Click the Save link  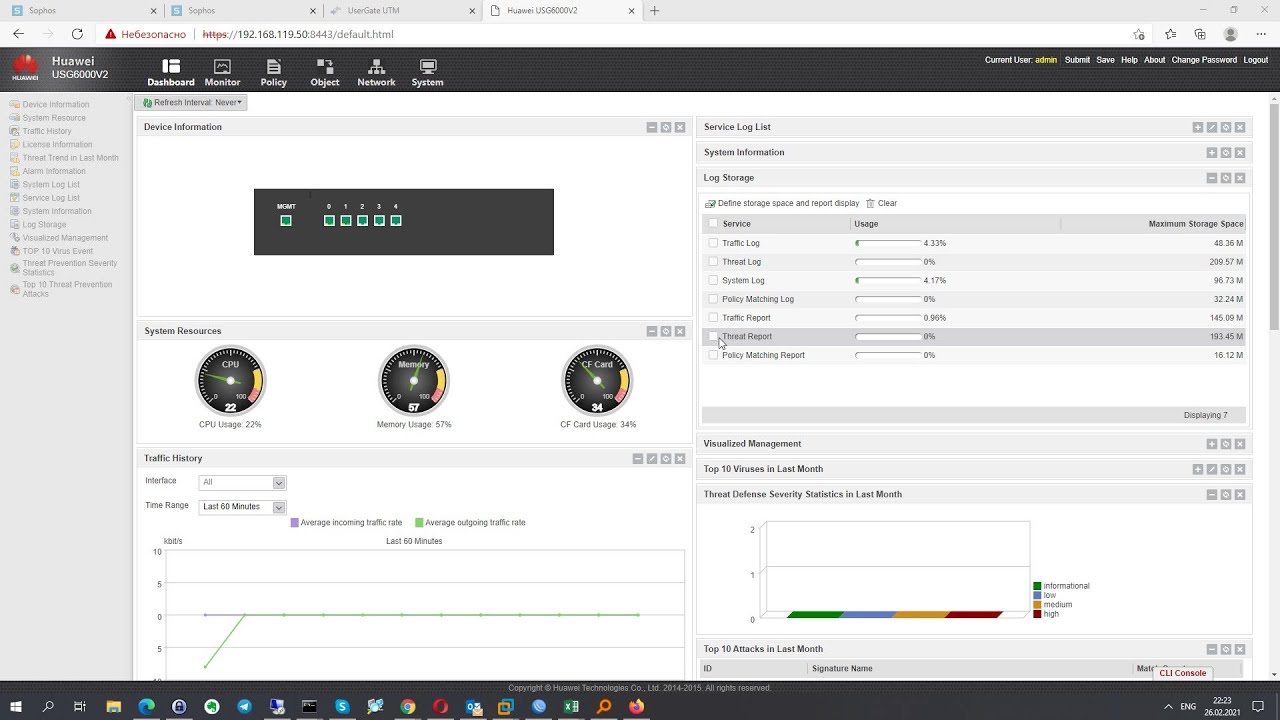click(x=1105, y=60)
